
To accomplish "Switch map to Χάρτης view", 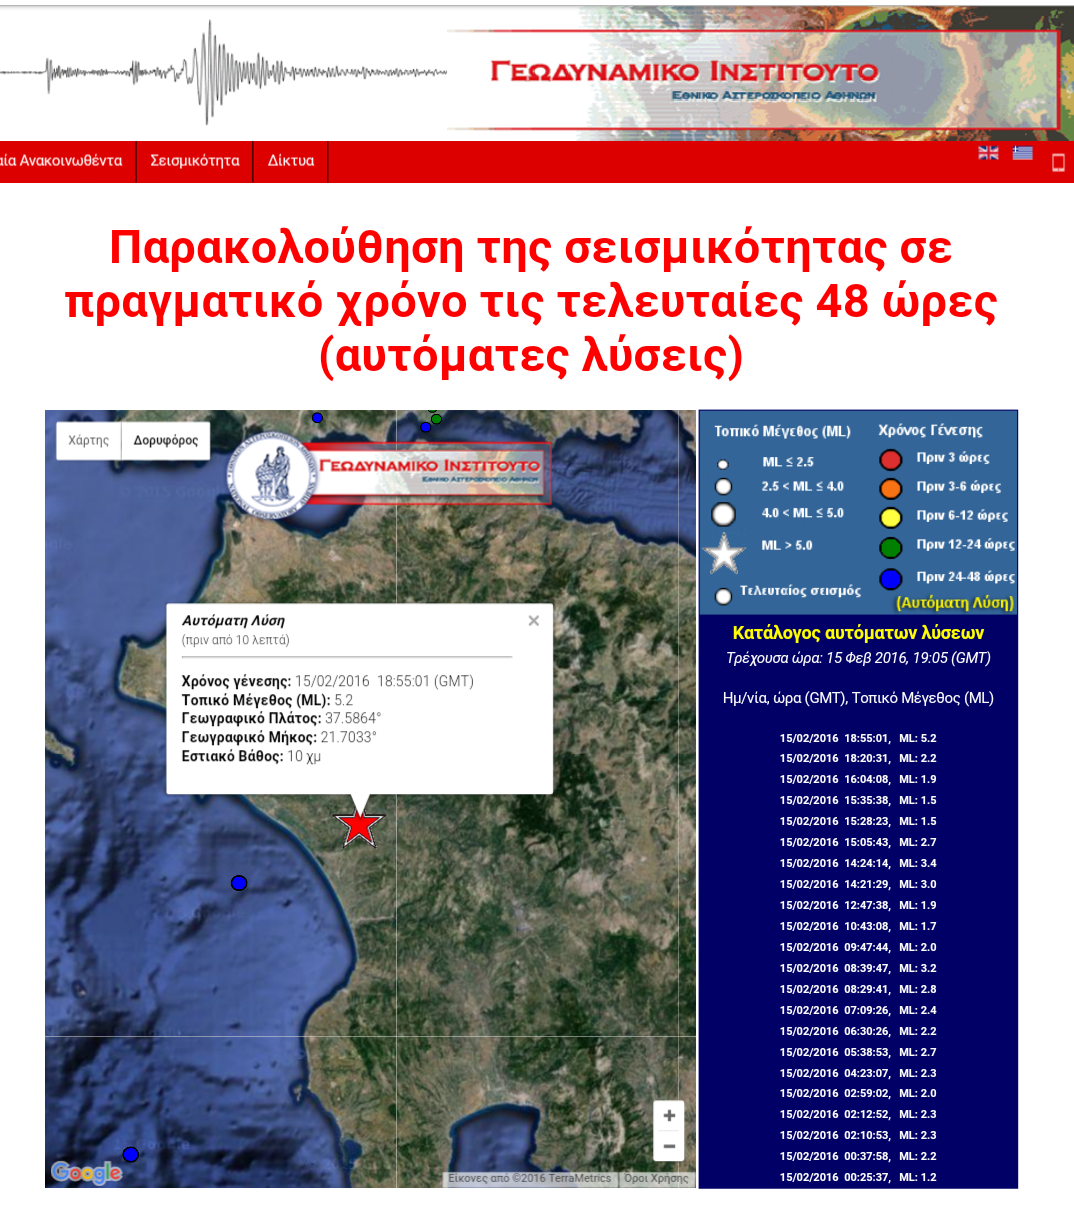I will coord(88,440).
